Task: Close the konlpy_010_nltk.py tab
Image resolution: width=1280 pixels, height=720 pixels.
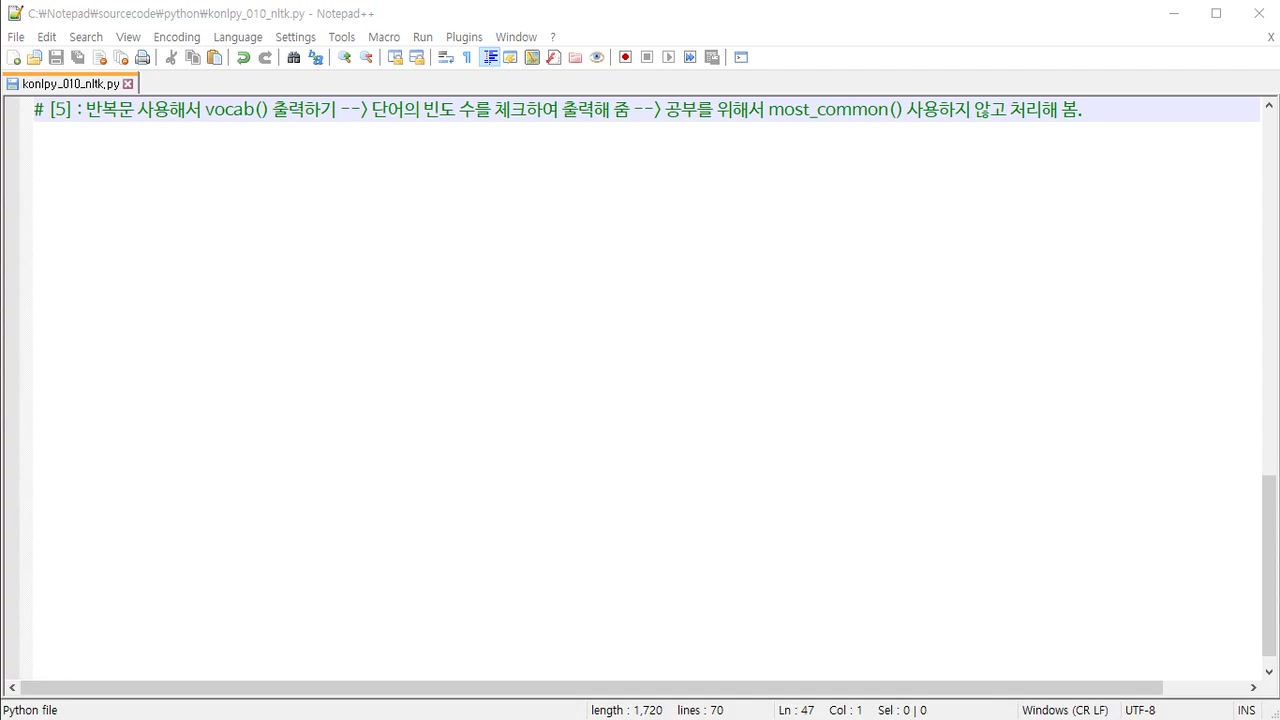Action: [x=128, y=84]
